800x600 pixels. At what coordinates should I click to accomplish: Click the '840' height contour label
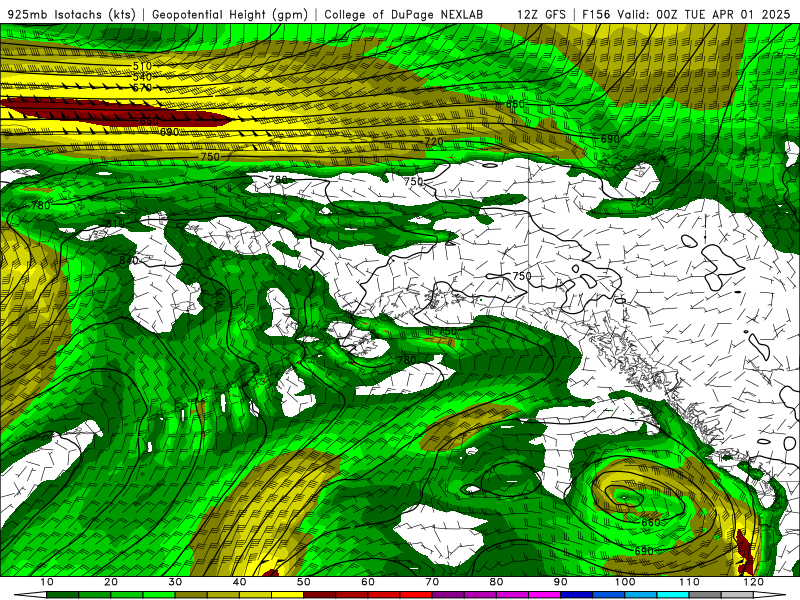click(x=129, y=260)
